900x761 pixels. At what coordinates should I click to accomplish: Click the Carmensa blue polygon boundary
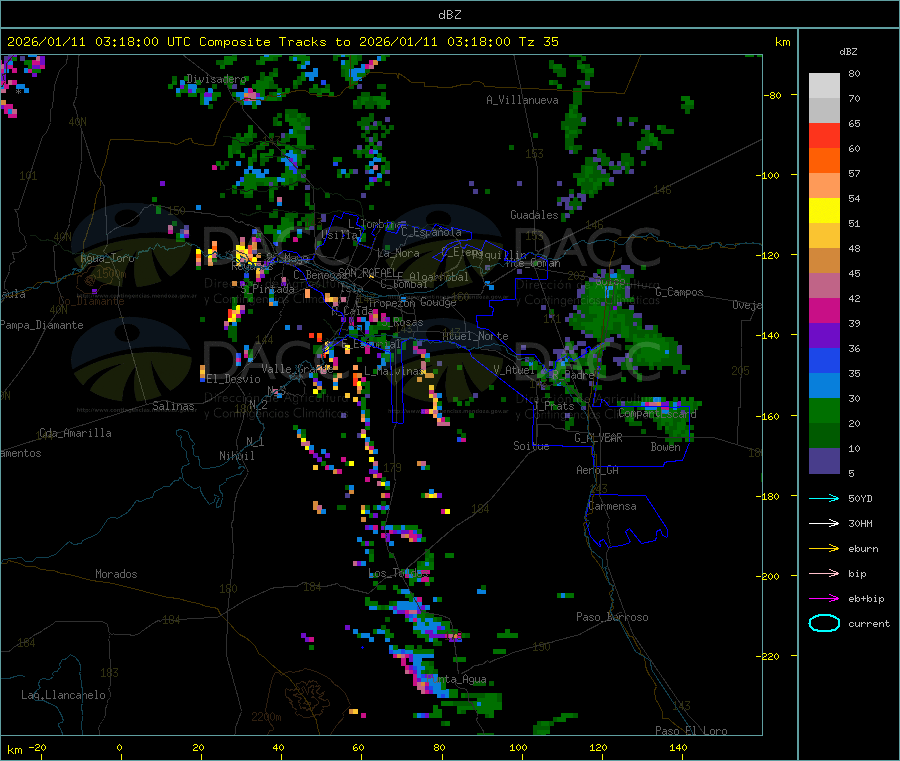[626, 521]
